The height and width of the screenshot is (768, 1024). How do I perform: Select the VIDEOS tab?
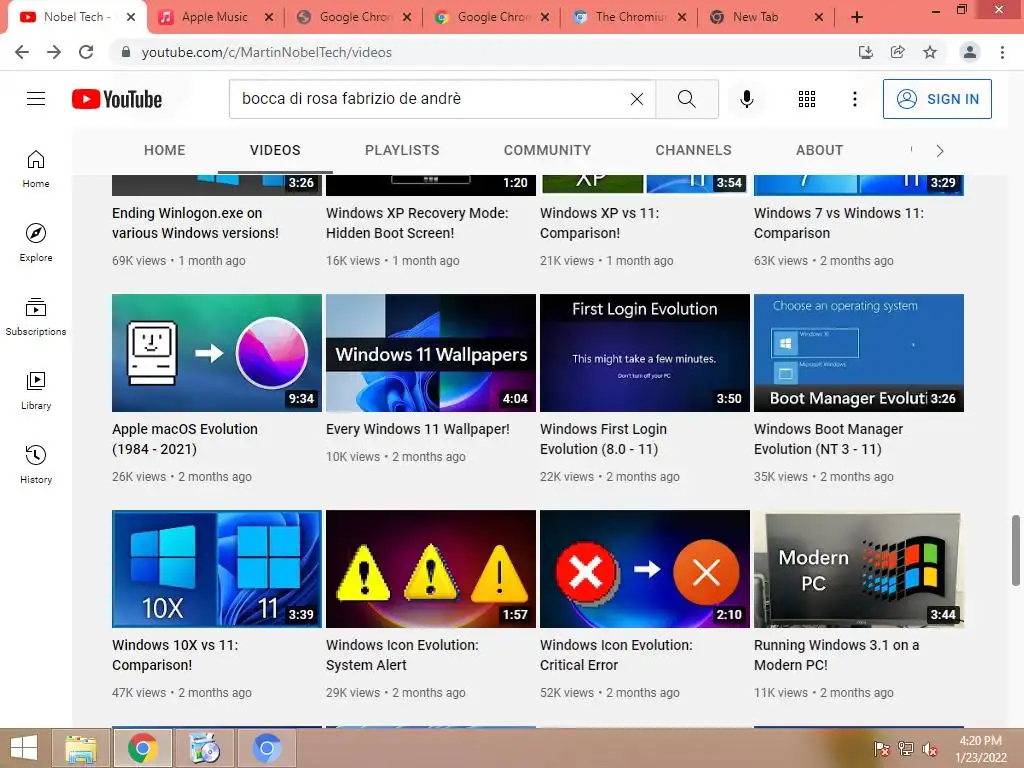pyautogui.click(x=275, y=150)
